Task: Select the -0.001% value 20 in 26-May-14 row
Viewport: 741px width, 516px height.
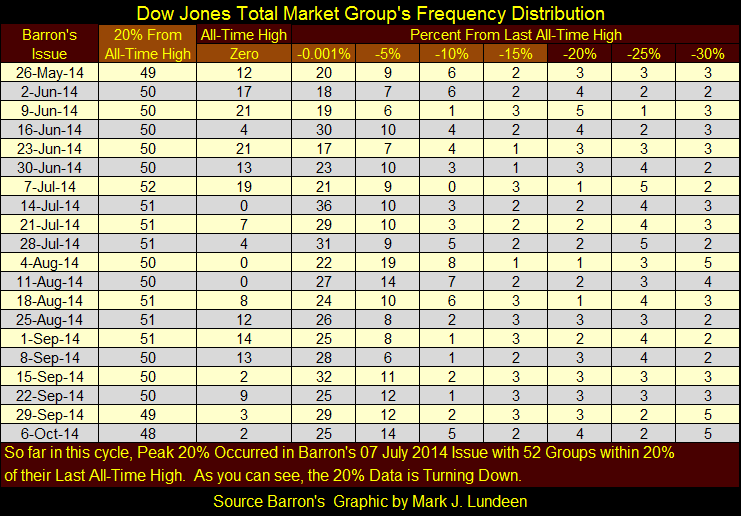Action: 324,72
